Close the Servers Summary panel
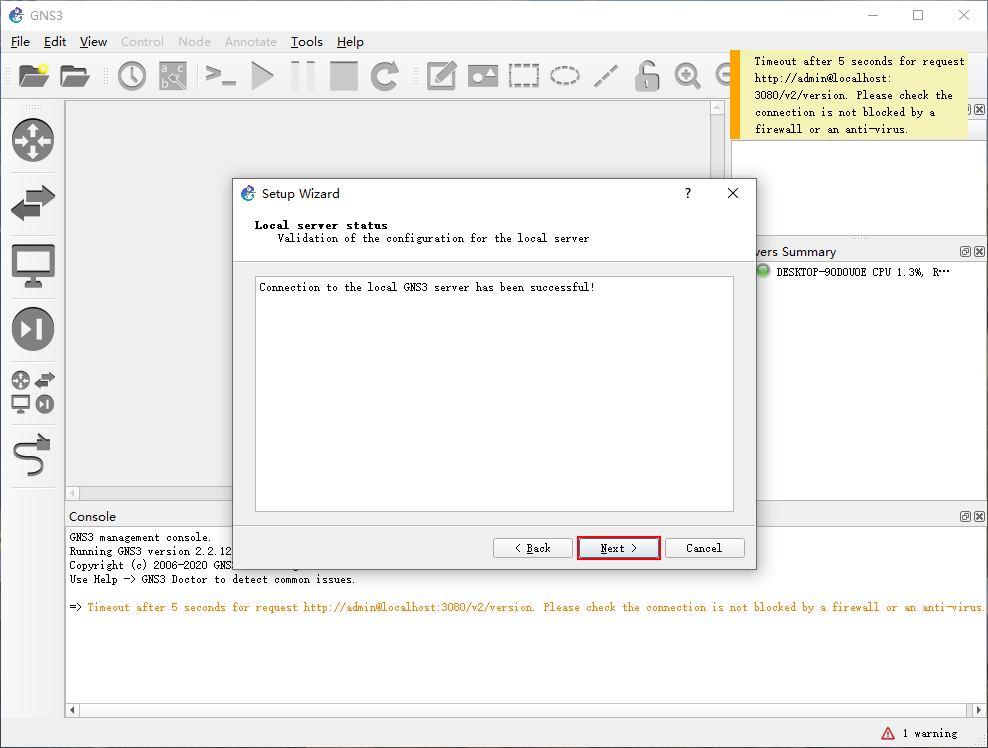Image resolution: width=988 pixels, height=748 pixels. [x=979, y=251]
